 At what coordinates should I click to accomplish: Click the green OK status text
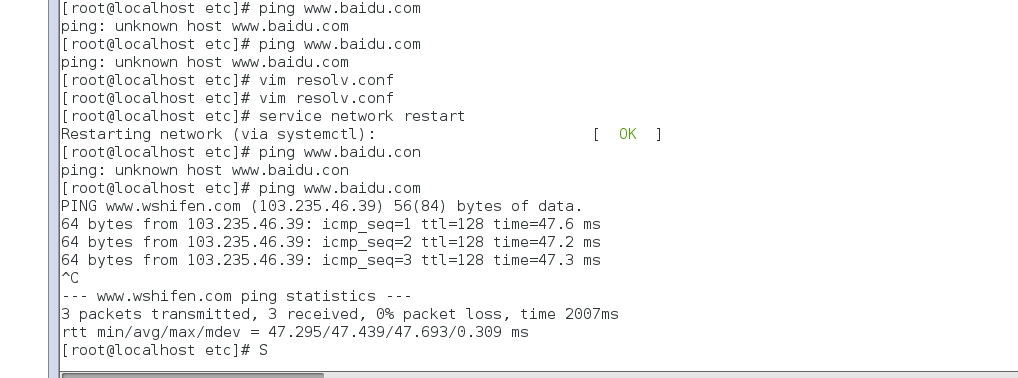point(627,134)
